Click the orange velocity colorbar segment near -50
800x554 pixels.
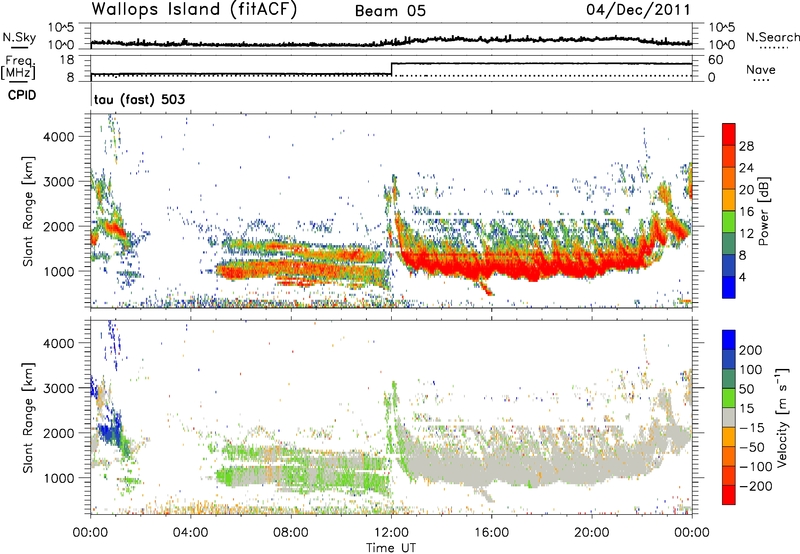pos(729,437)
